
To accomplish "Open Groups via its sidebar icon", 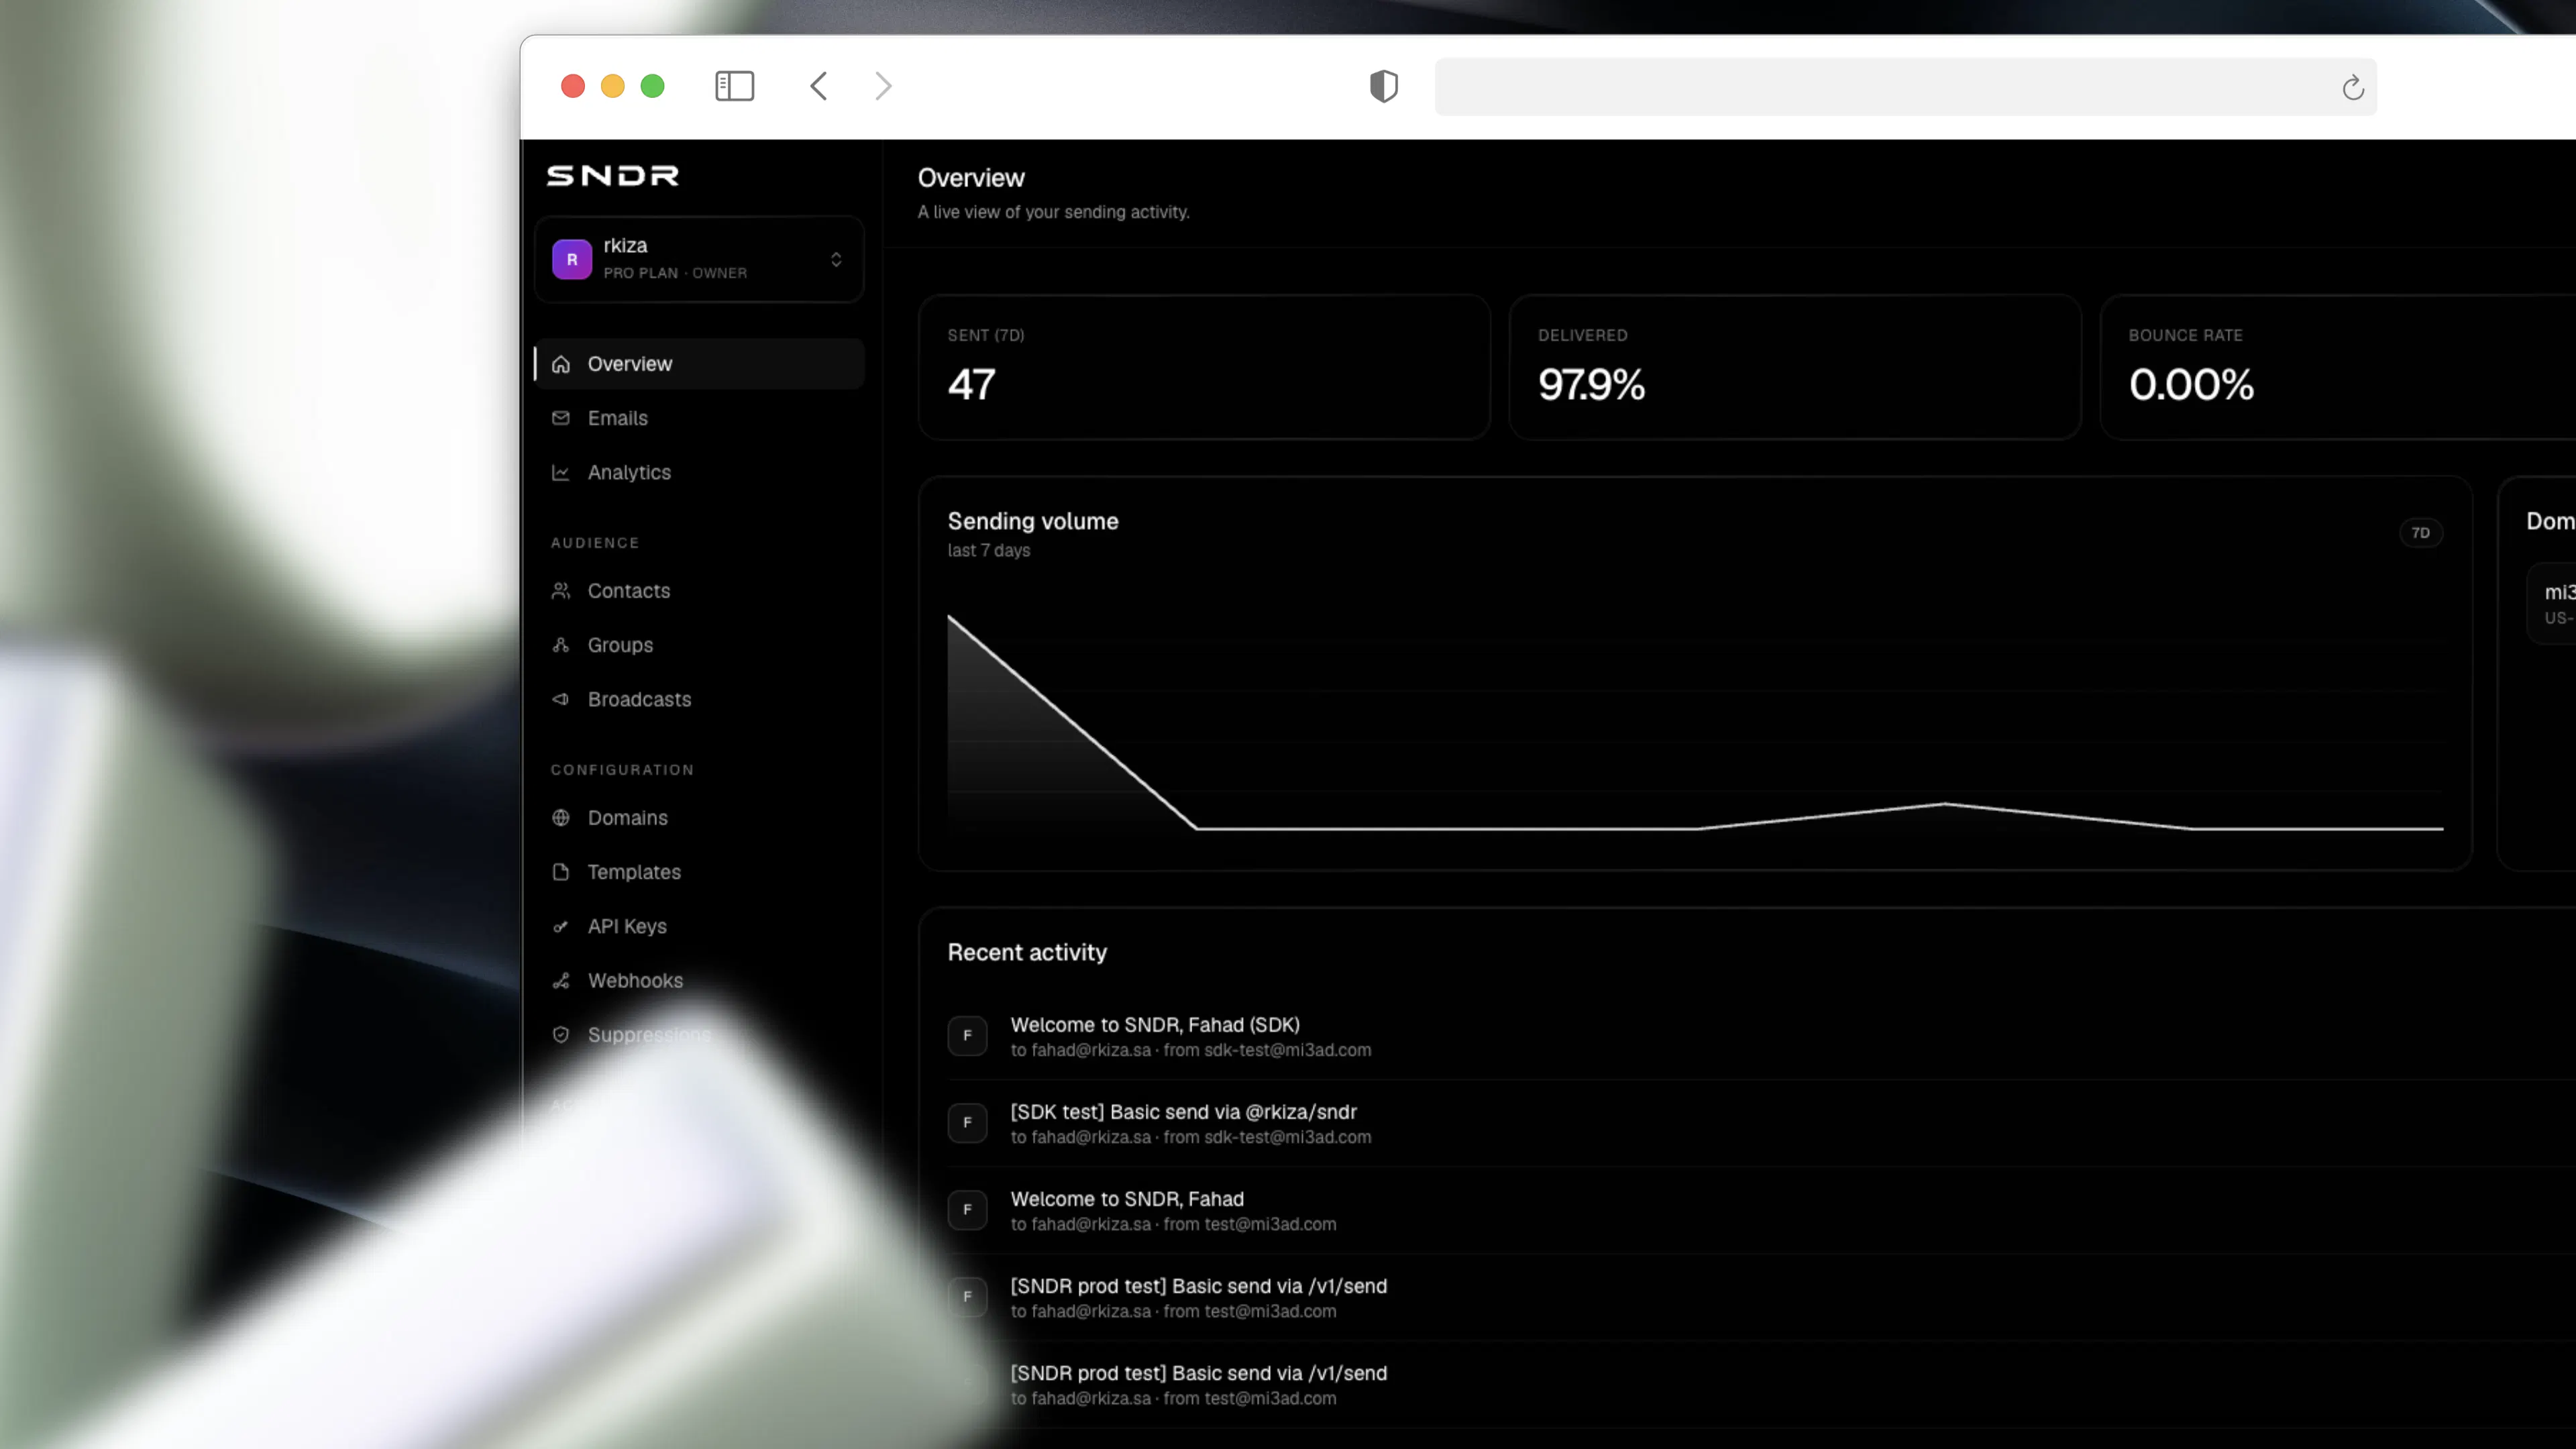I will point(561,645).
